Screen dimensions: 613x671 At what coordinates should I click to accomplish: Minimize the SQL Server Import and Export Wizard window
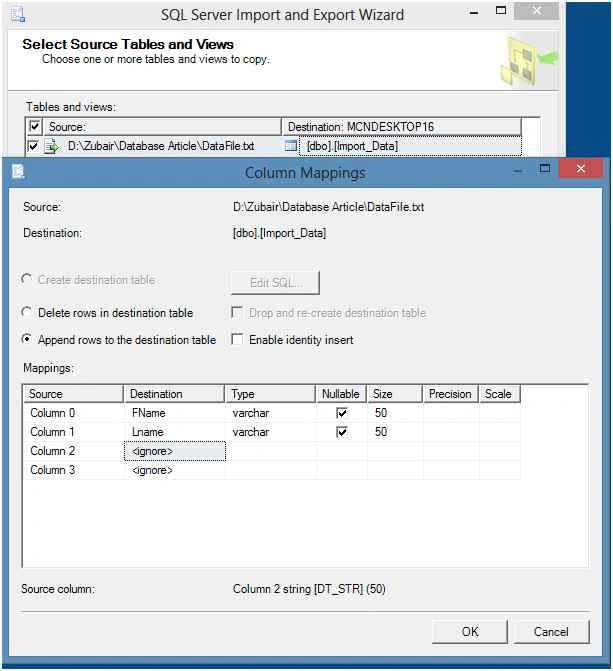474,13
